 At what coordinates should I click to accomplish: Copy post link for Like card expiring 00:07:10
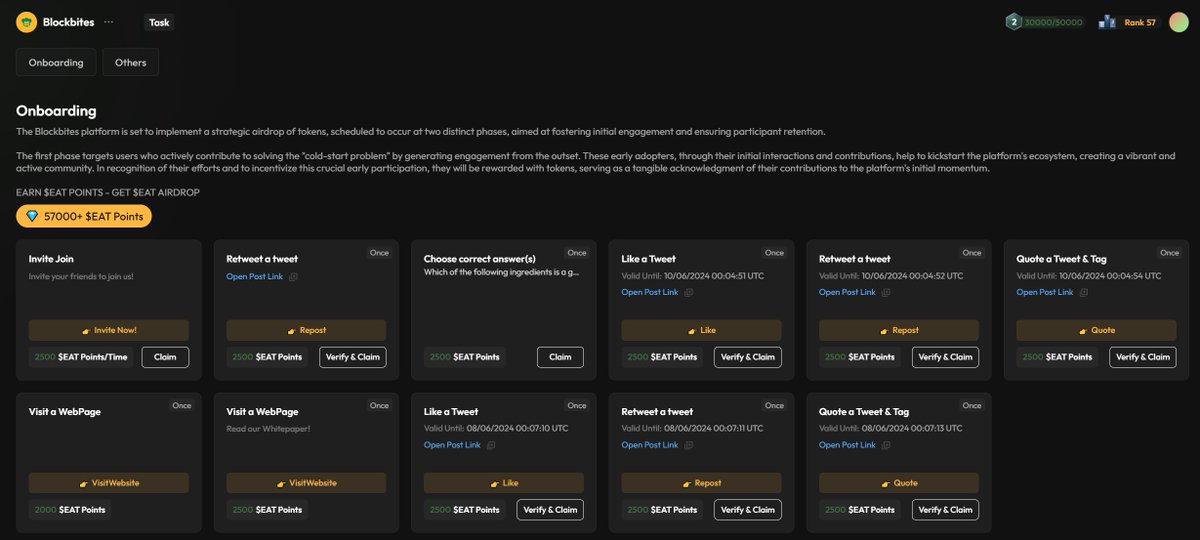coord(491,445)
